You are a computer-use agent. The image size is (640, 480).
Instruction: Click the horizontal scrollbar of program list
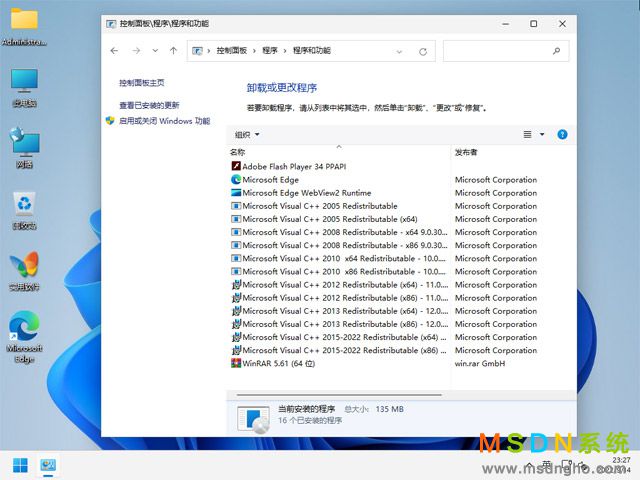(339, 395)
